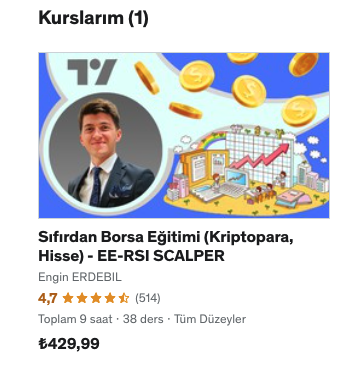Click the half-filled fifth rating star
The width and height of the screenshot is (364, 373).
pyautogui.click(x=124, y=298)
